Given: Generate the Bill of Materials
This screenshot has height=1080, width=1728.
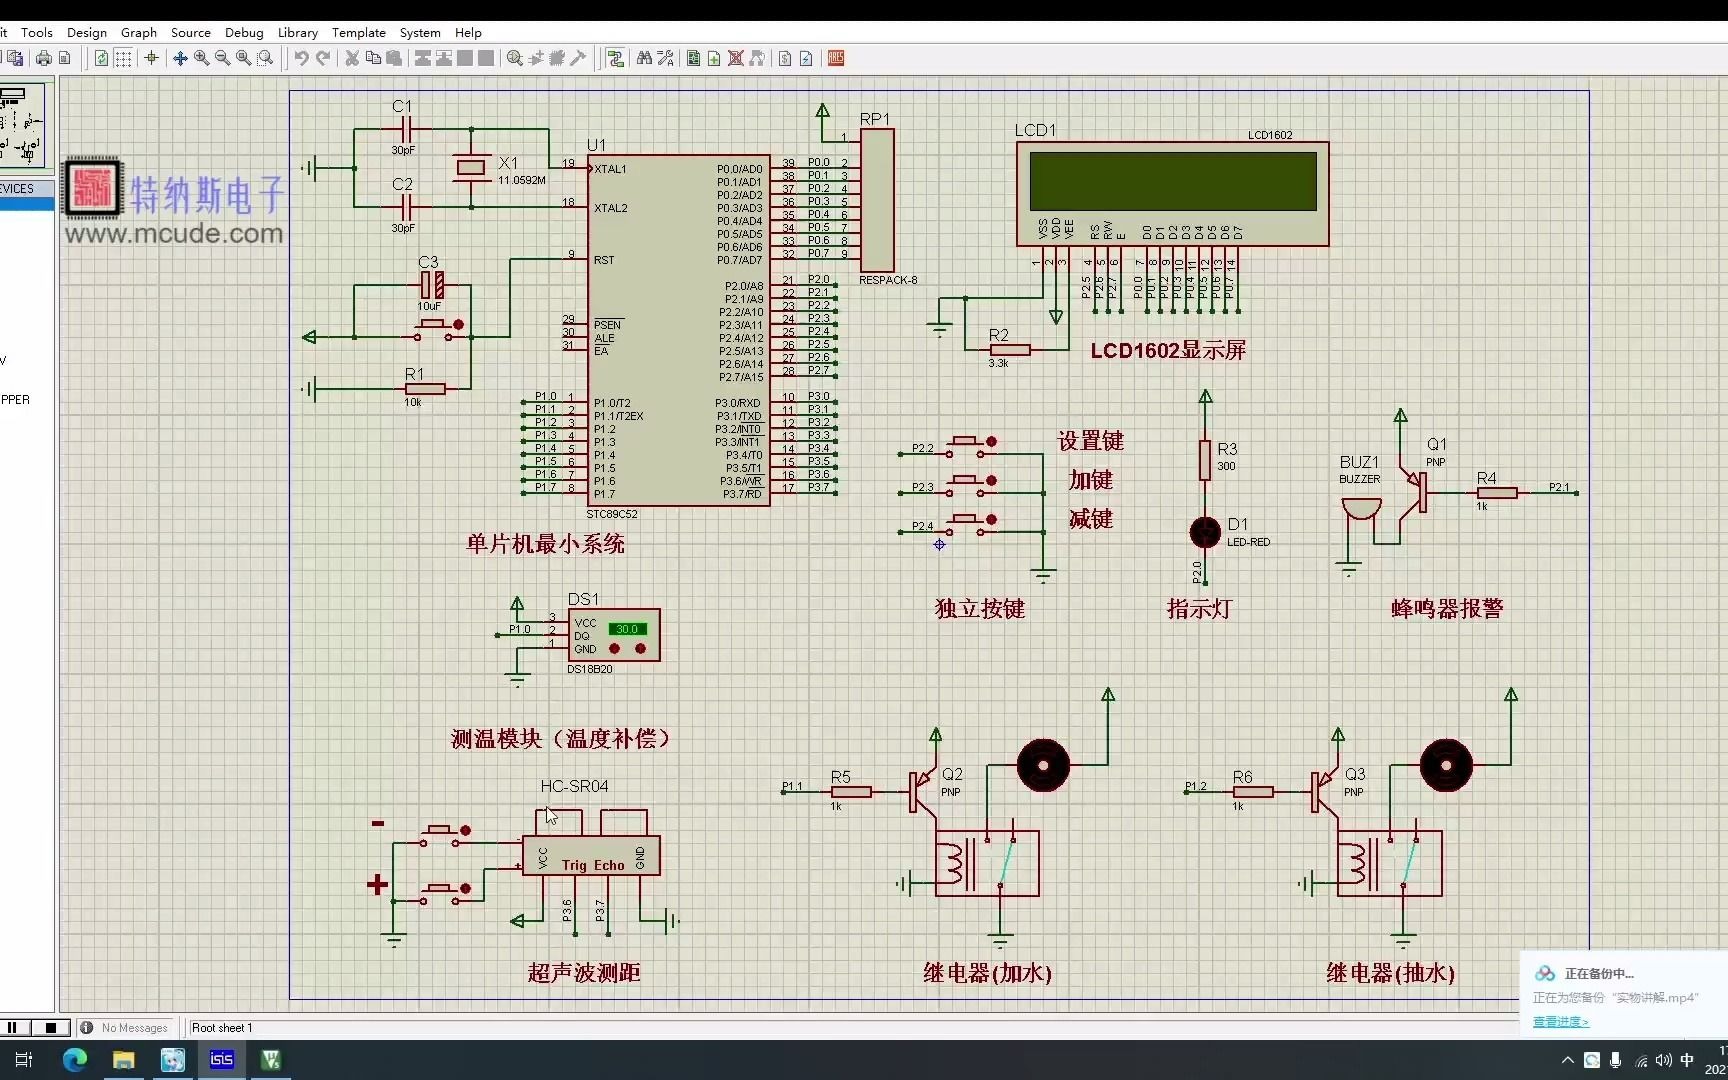Looking at the screenshot, I should tap(785, 58).
